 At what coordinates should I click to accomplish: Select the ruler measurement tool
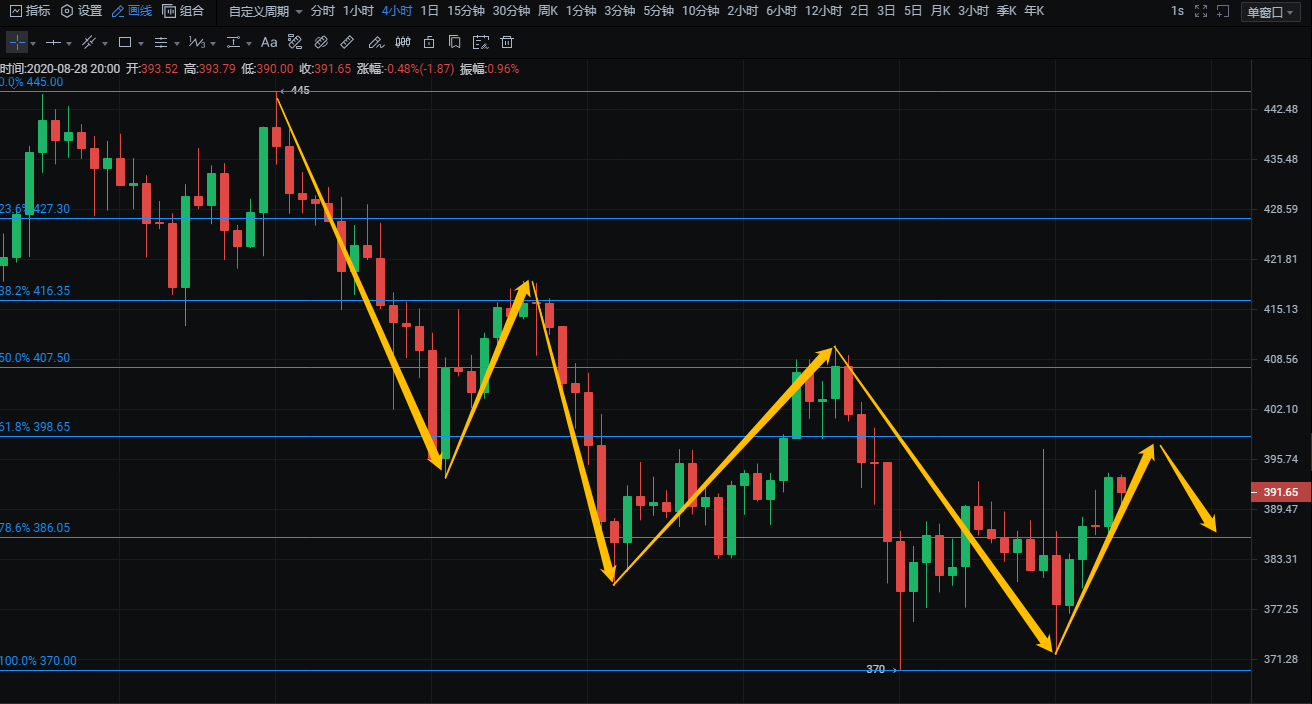pyautogui.click(x=347, y=43)
